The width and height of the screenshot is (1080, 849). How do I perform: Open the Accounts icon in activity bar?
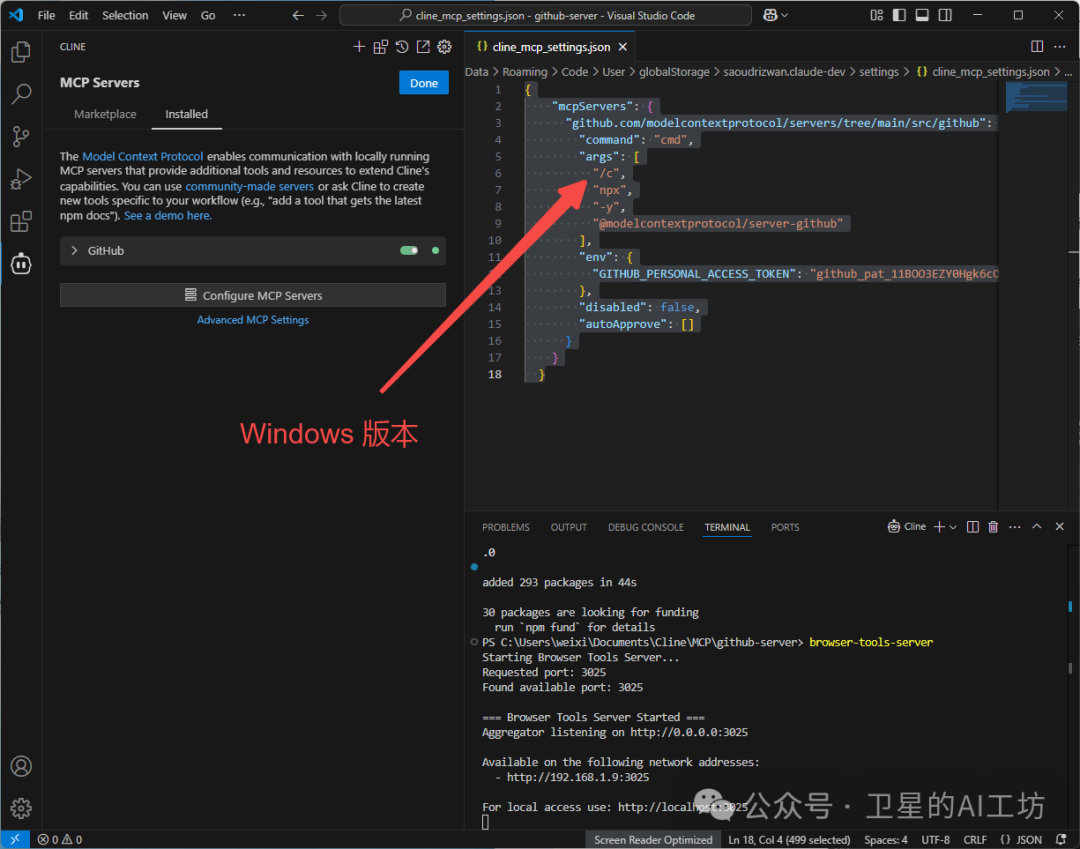click(x=21, y=766)
